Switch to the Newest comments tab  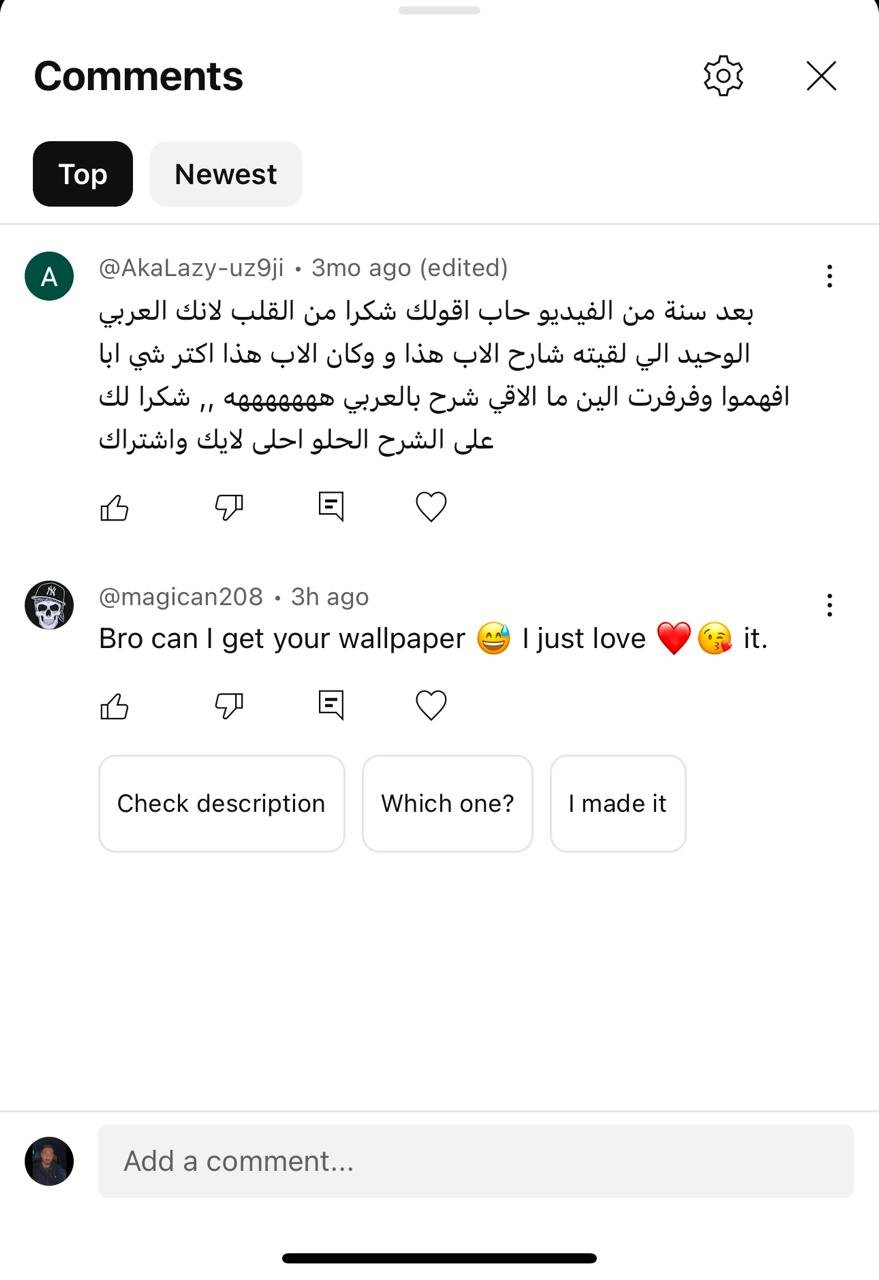[226, 174]
